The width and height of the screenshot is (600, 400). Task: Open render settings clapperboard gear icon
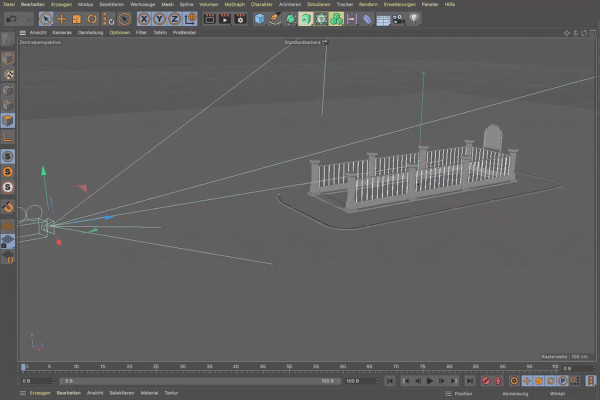click(240, 19)
